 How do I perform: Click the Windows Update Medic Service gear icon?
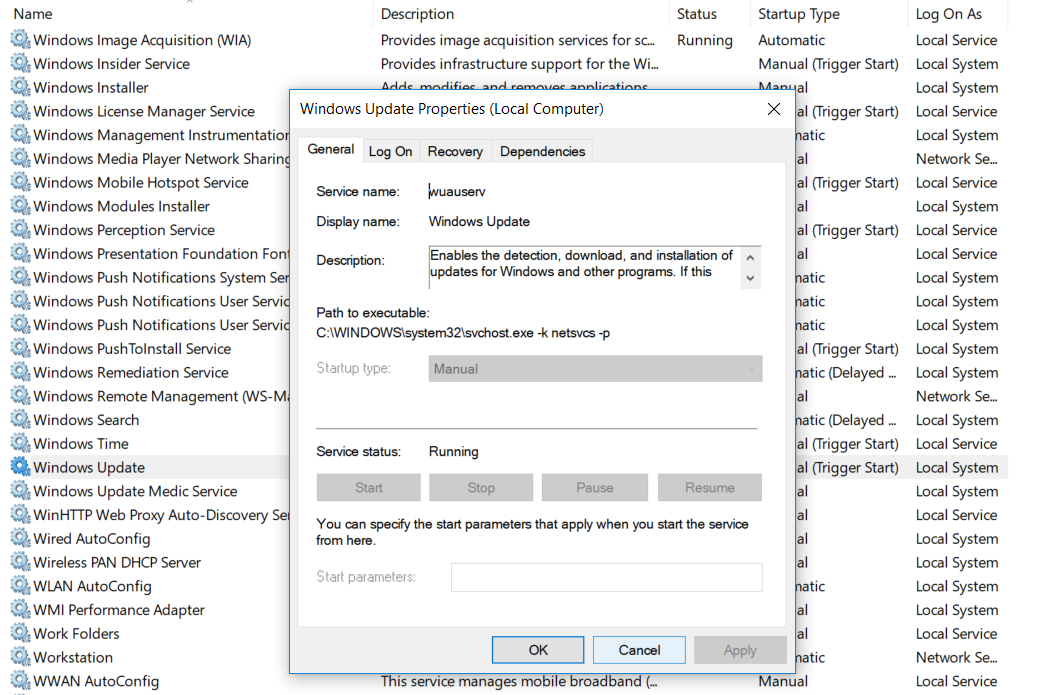tap(21, 491)
